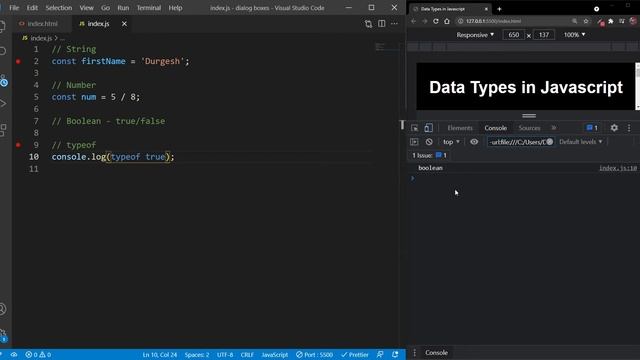
Task: Click the viewport width field showing 650
Action: point(513,35)
